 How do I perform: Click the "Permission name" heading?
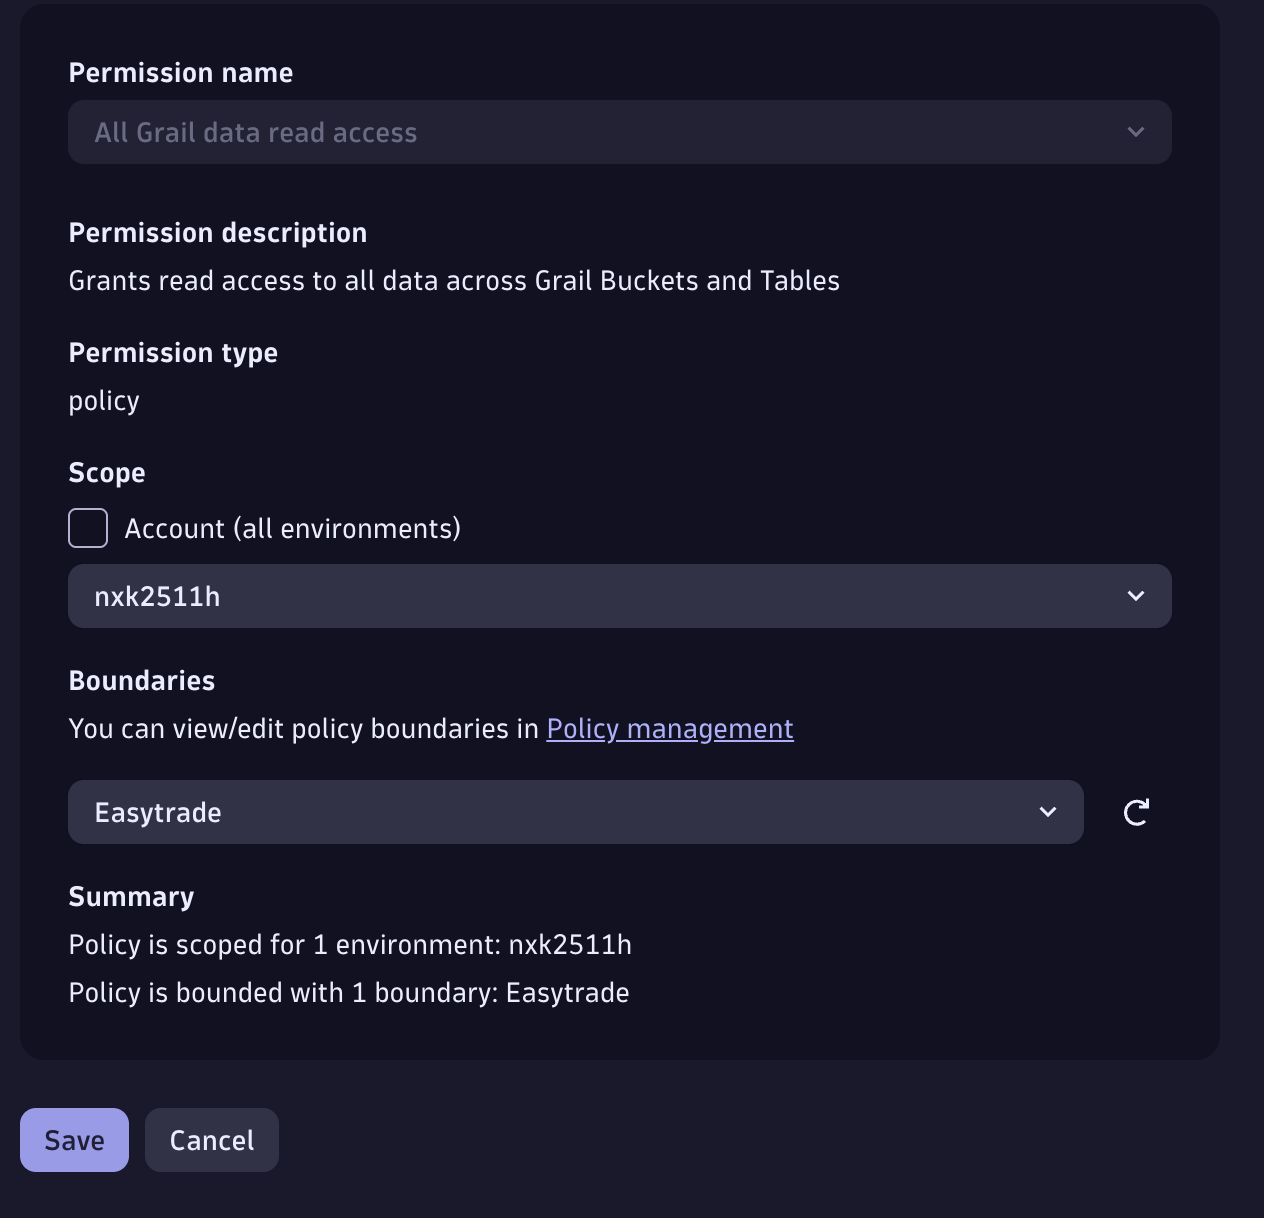(181, 73)
